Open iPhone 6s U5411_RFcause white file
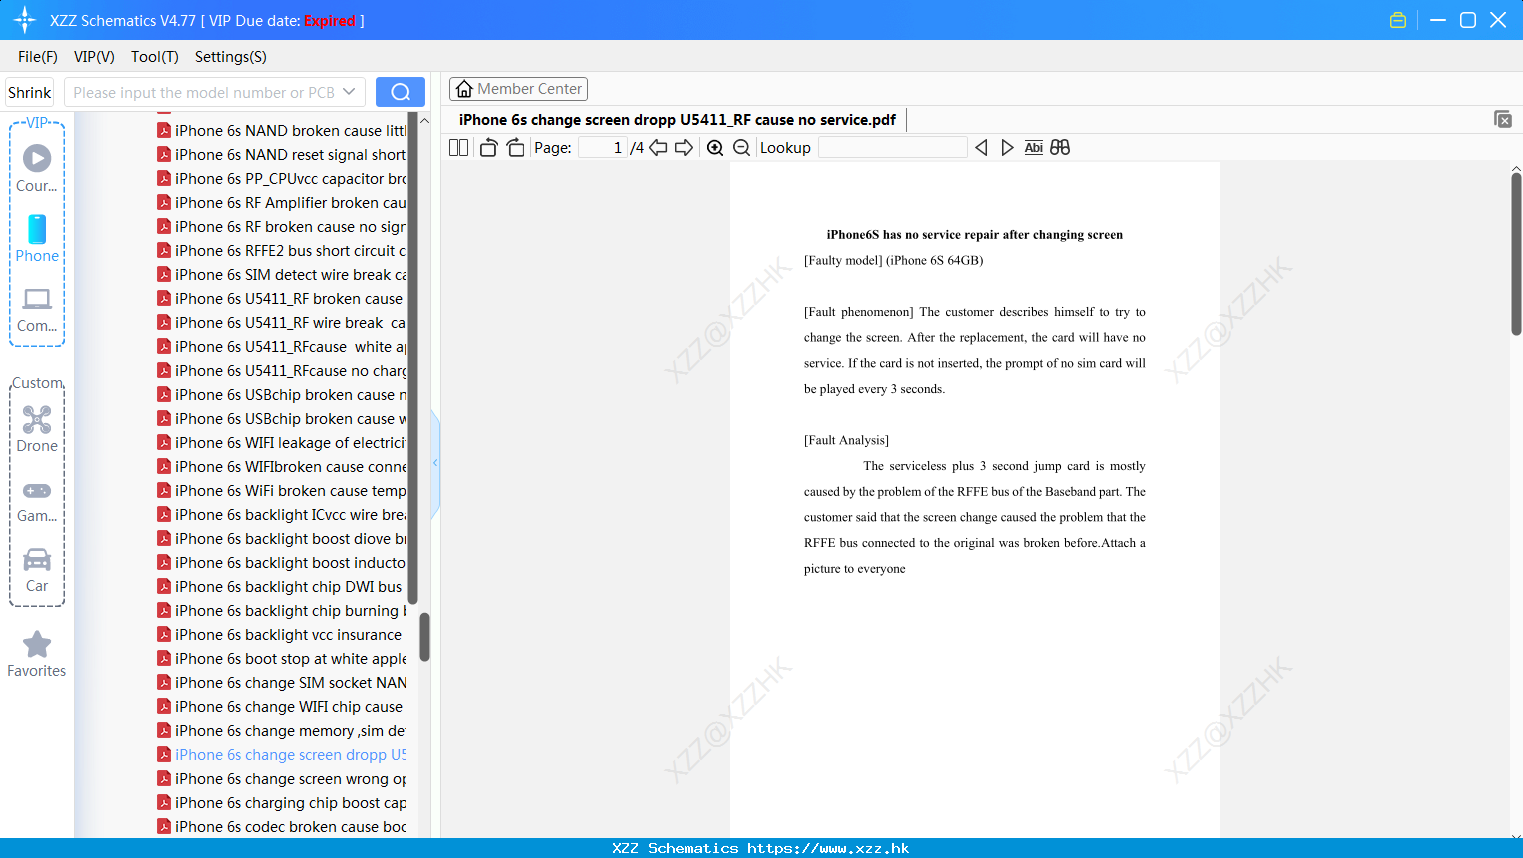This screenshot has width=1523, height=858. (x=282, y=347)
